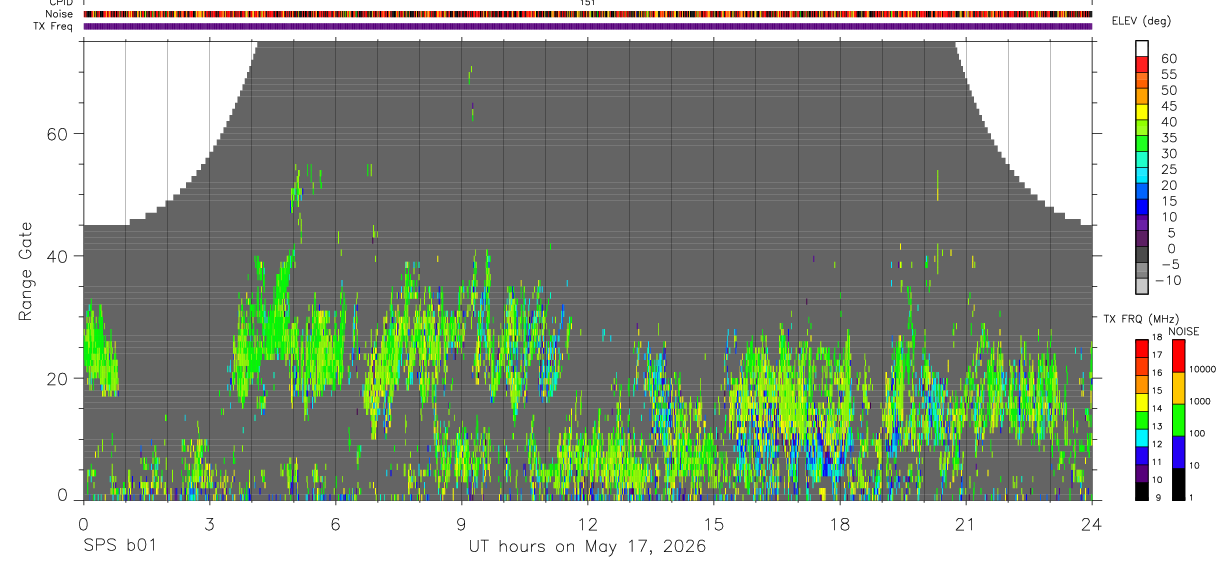The width and height of the screenshot is (1228, 567).
Task: Click the '35' label in ELEV legend
Action: (x=1168, y=138)
